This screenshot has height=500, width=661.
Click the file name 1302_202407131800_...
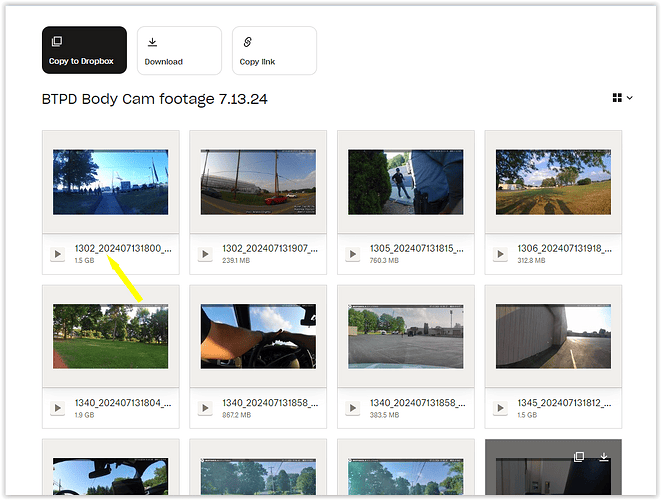123,248
